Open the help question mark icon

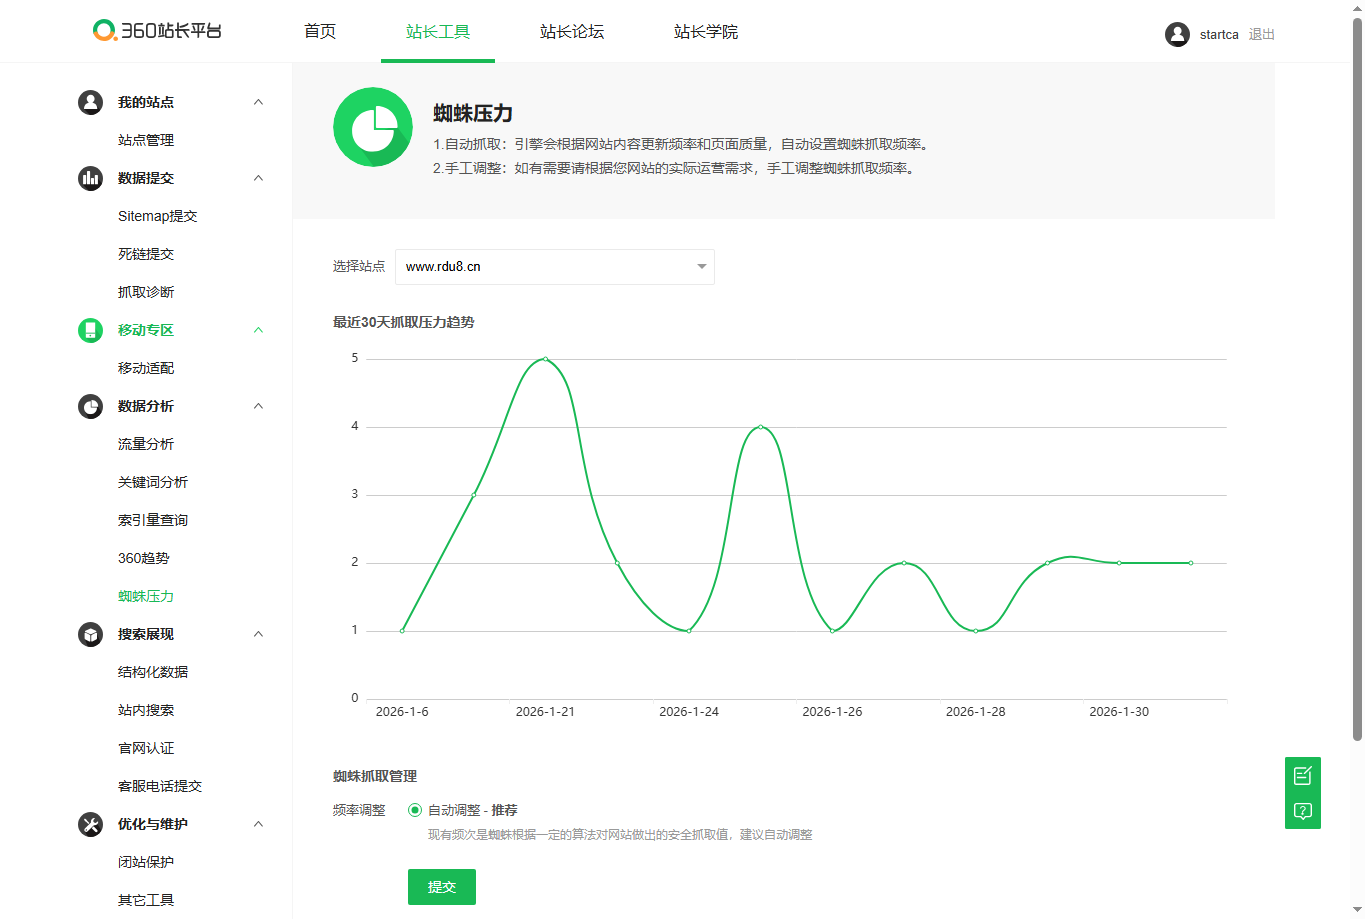pyautogui.click(x=1303, y=811)
